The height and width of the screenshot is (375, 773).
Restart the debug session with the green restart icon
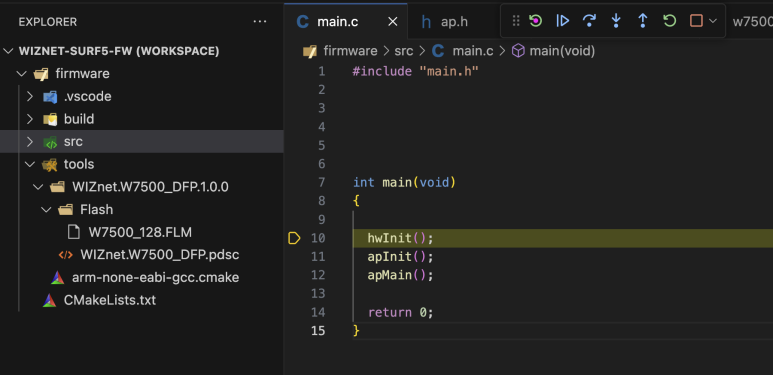pyautogui.click(x=535, y=21)
